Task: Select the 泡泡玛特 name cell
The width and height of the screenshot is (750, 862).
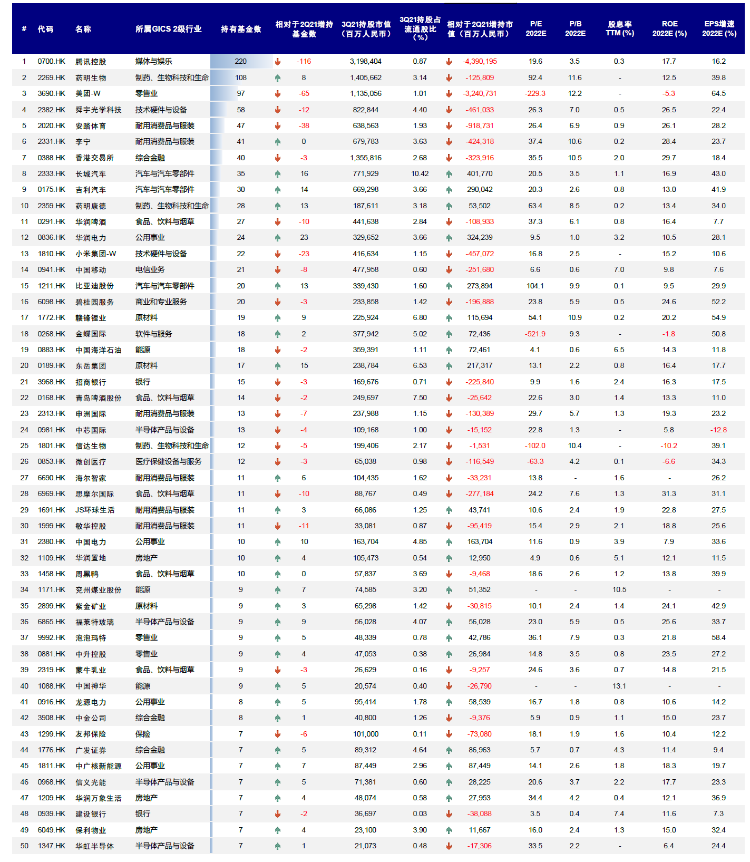Action: tap(91, 638)
